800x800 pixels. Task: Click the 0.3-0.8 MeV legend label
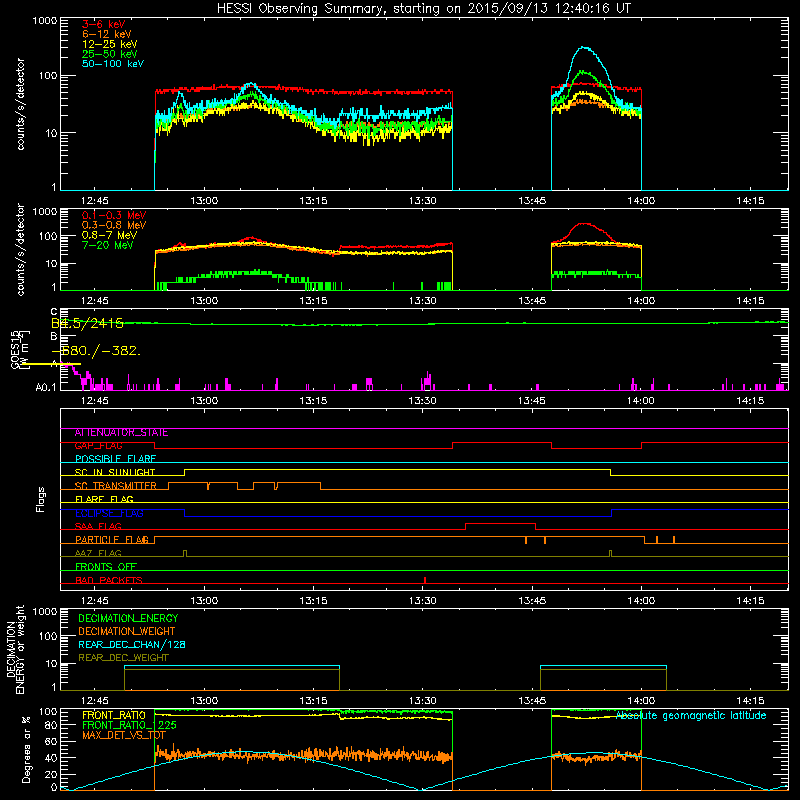click(114, 225)
